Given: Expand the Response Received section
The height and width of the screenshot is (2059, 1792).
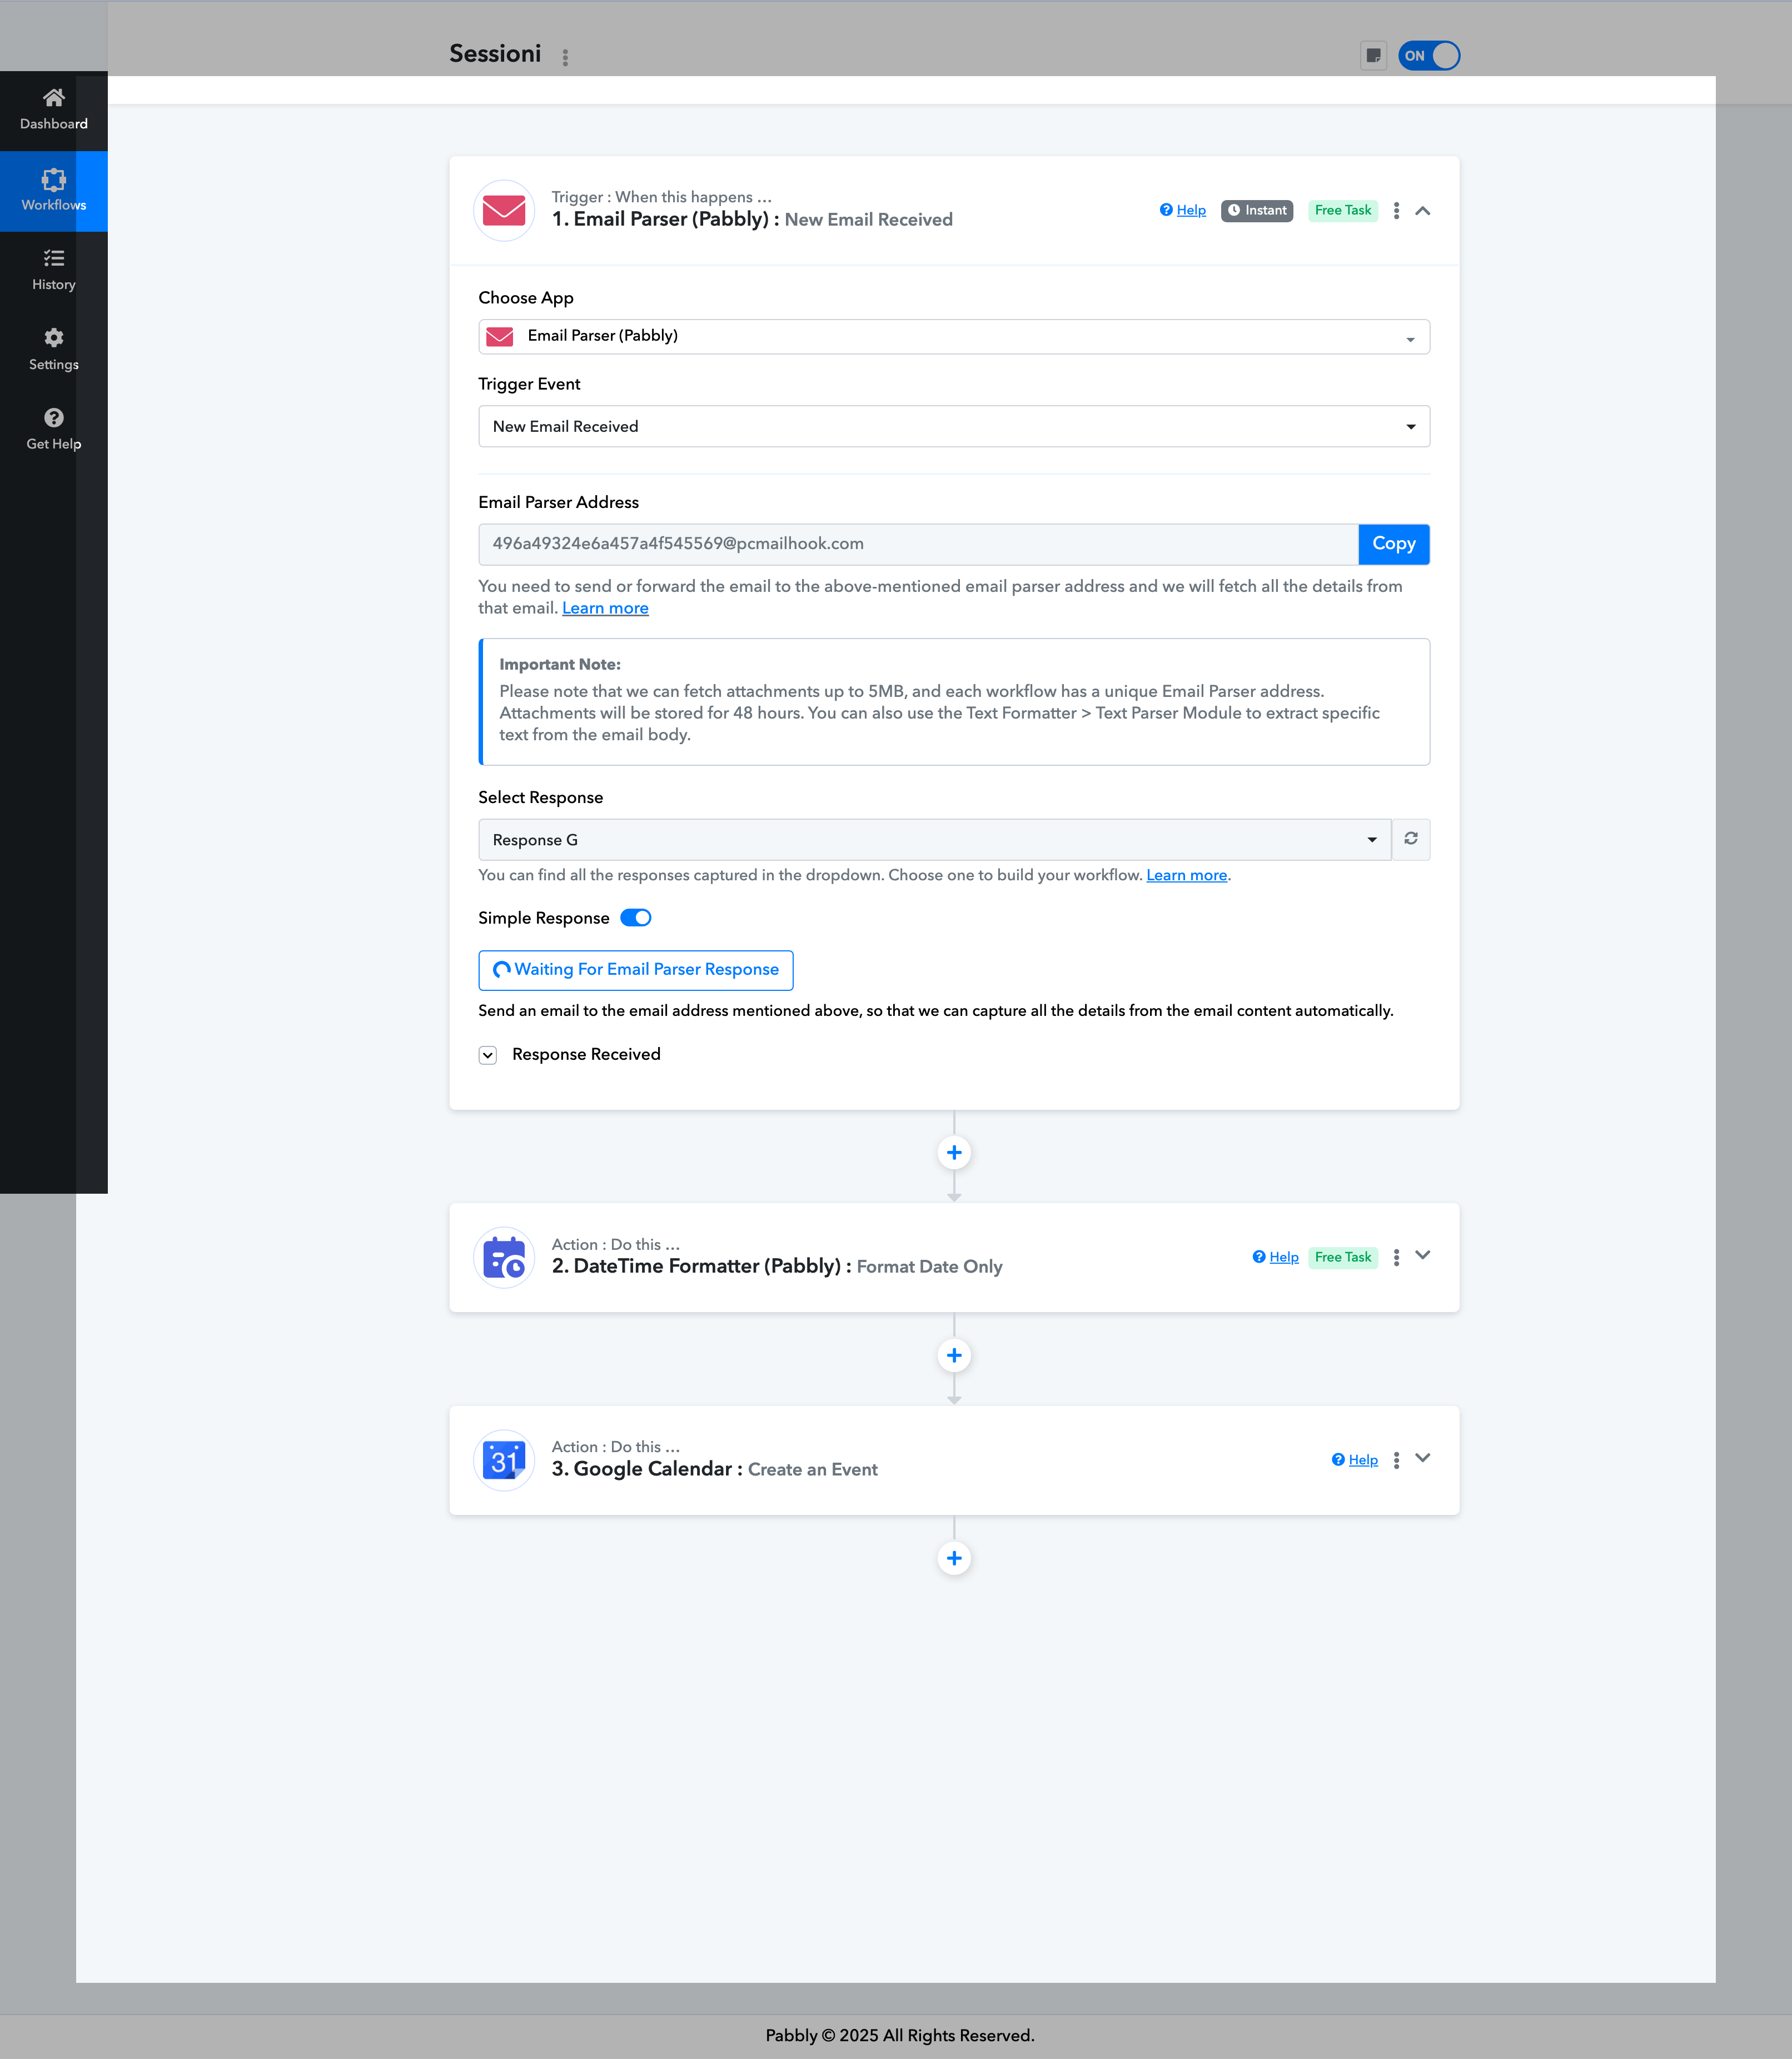Looking at the screenshot, I should pos(488,1055).
